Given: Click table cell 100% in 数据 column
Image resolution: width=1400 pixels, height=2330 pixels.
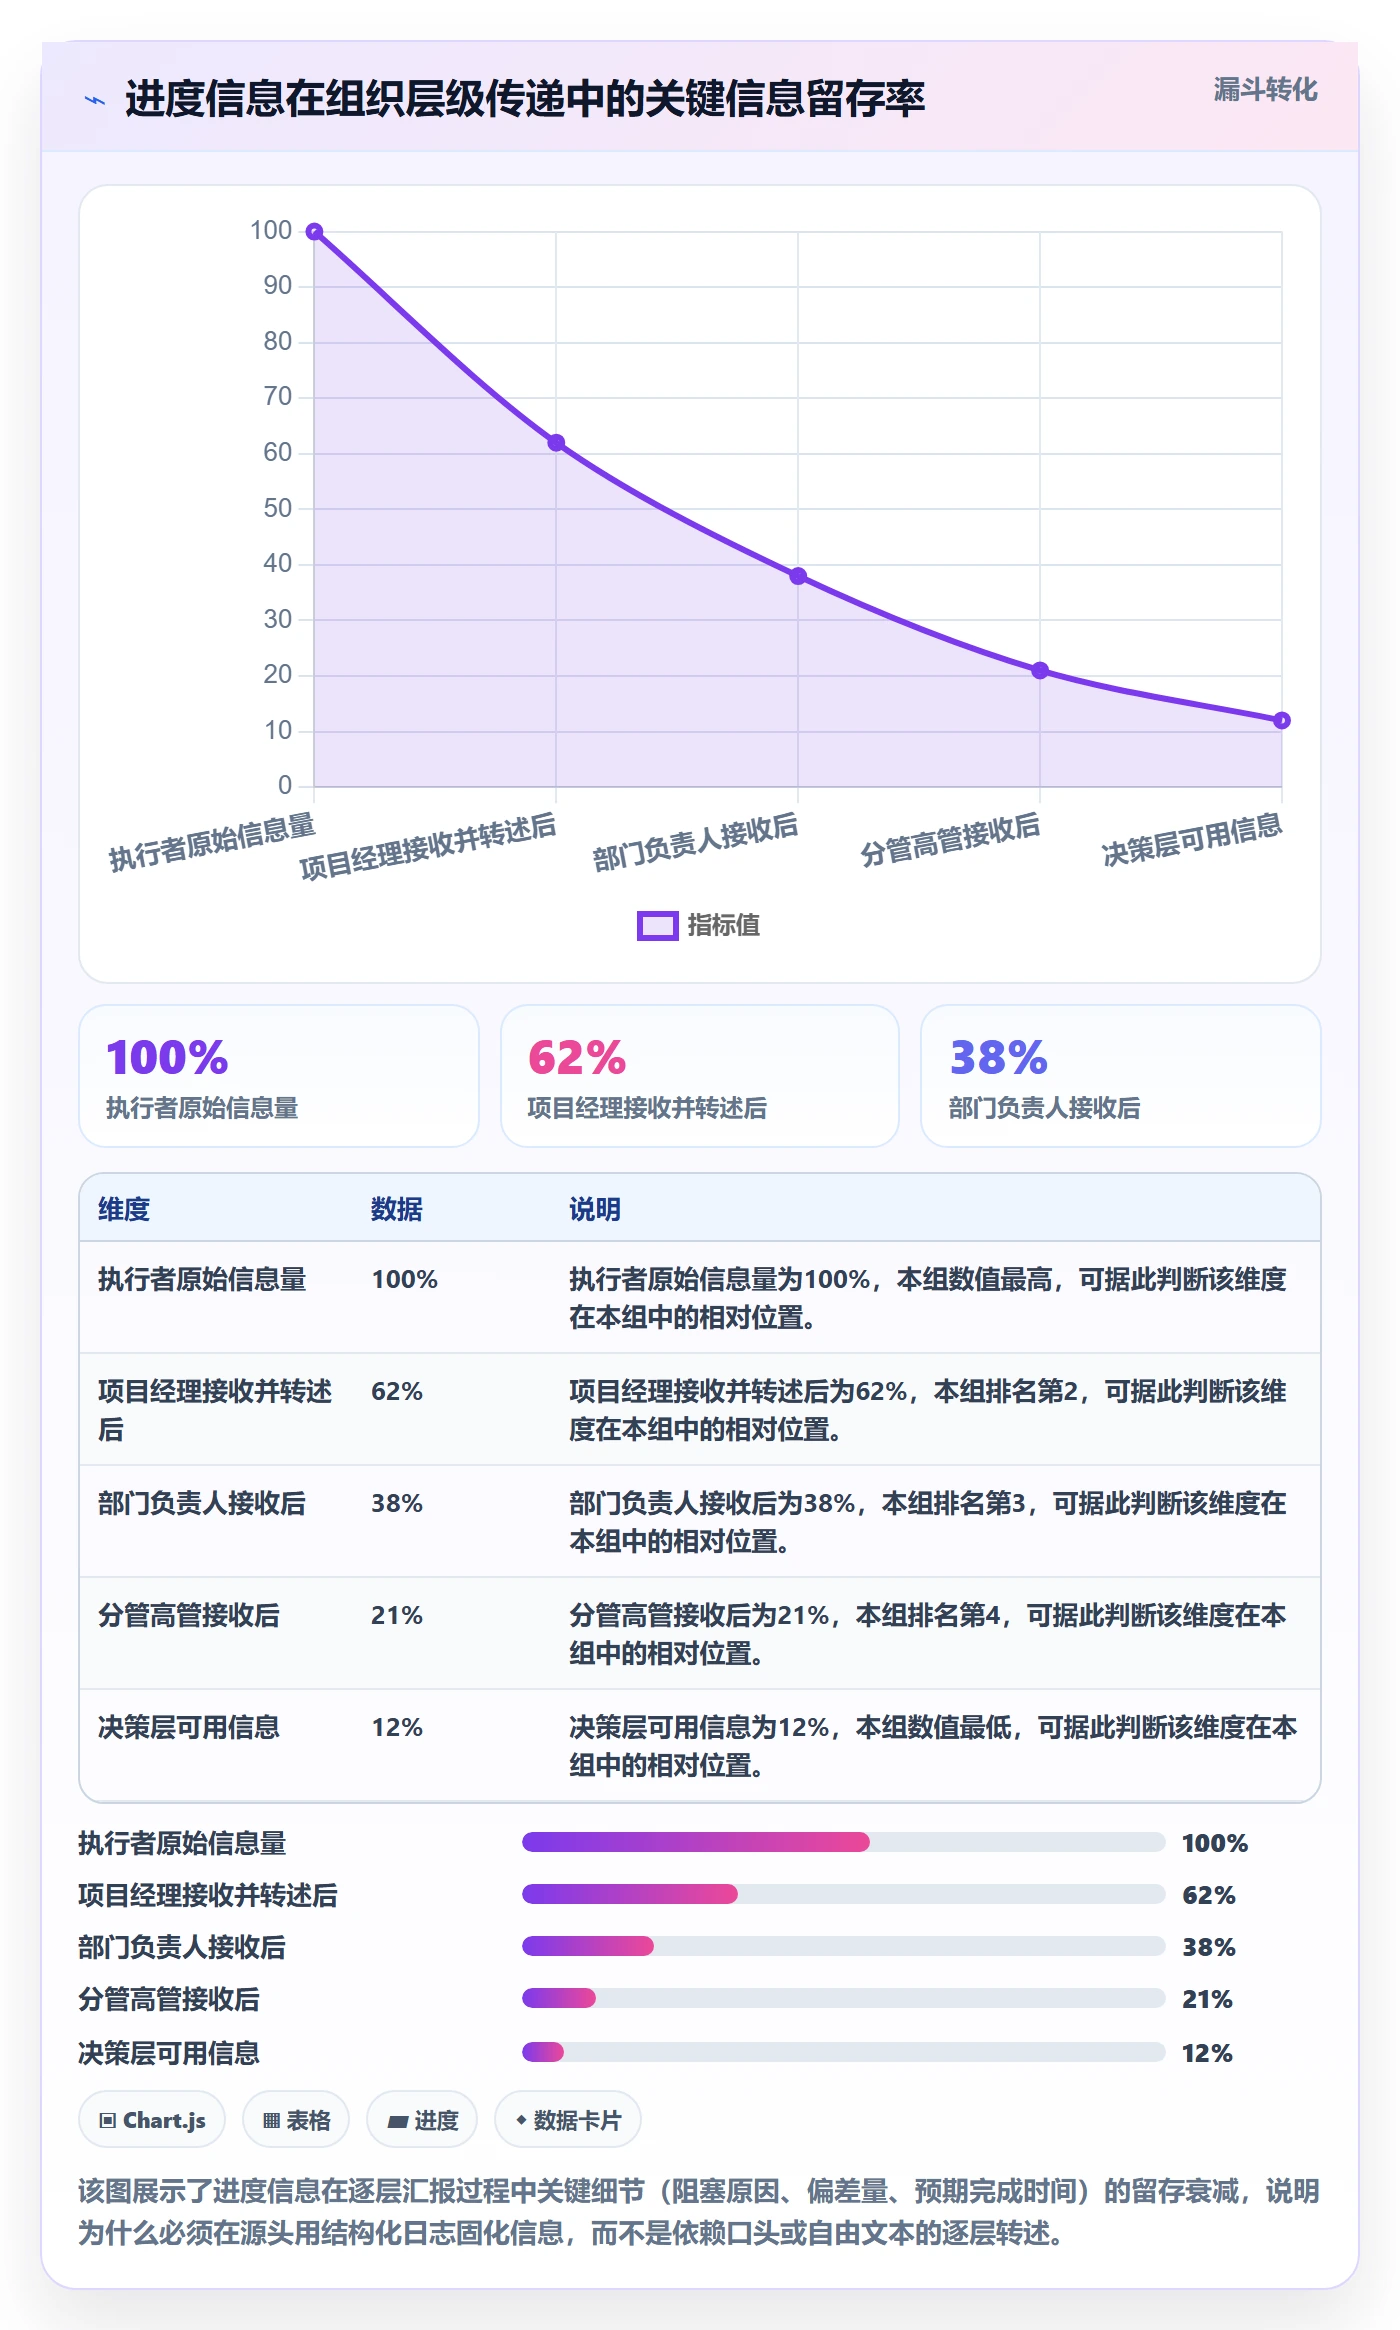Looking at the screenshot, I should tap(405, 1279).
